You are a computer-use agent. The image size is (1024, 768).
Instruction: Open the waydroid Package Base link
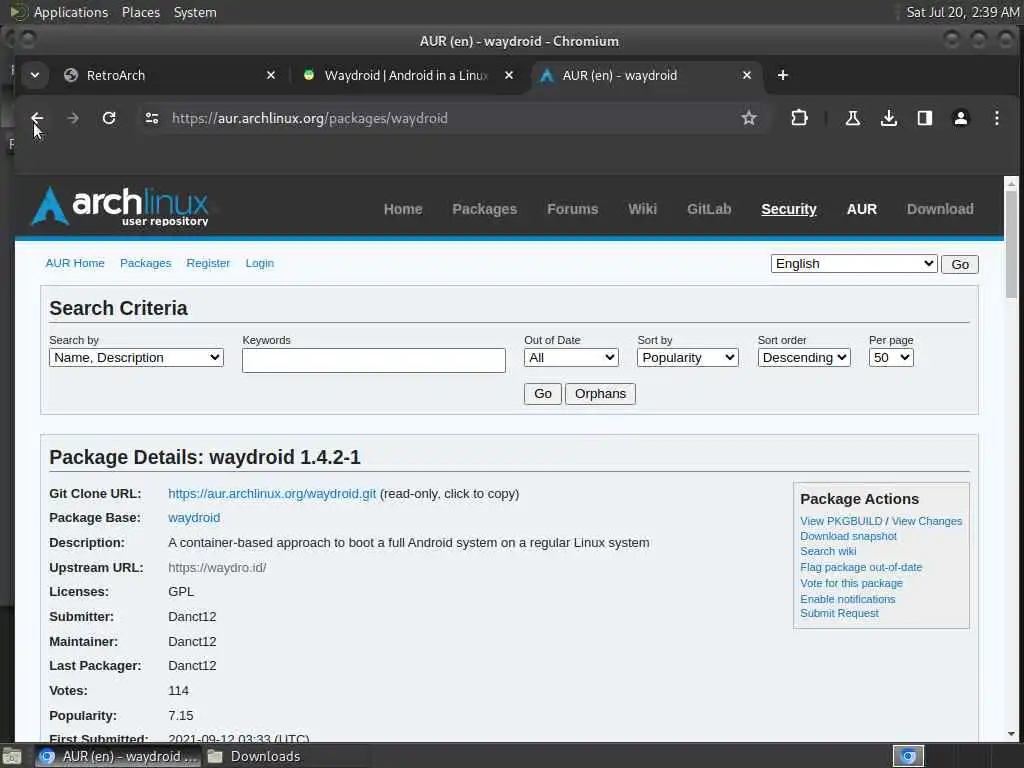(194, 518)
